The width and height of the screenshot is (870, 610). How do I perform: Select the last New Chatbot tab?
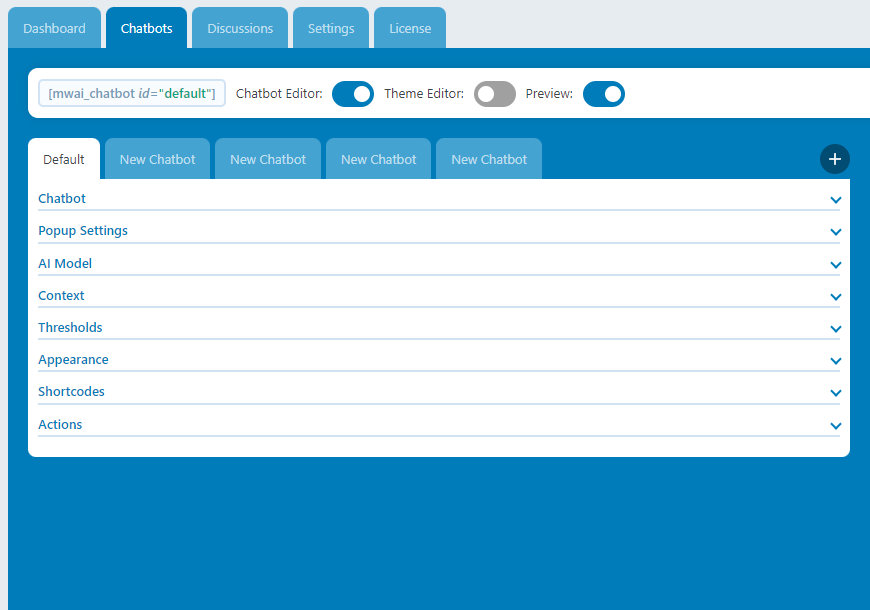[x=489, y=160]
